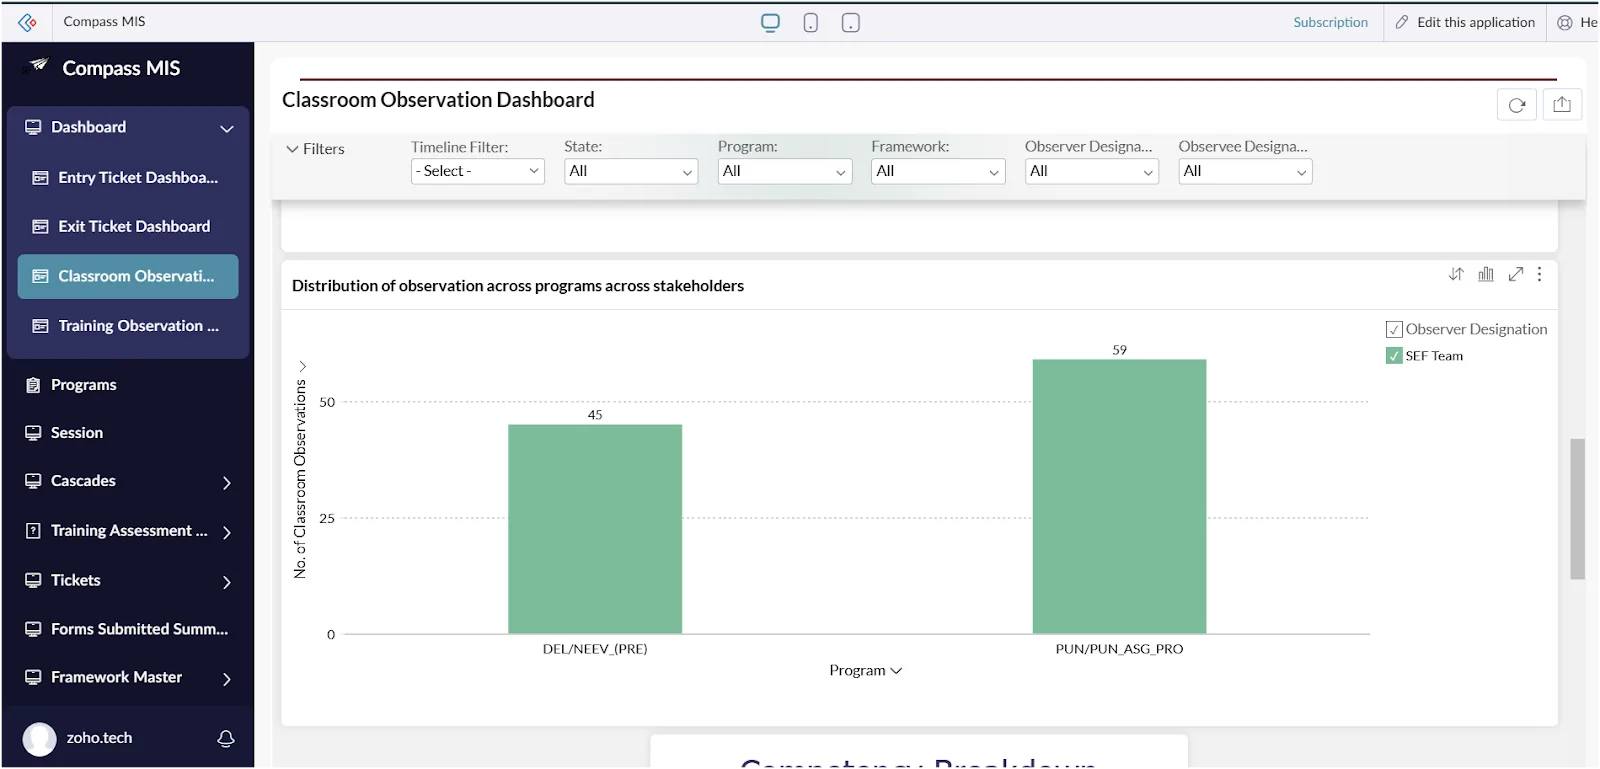Open the State filter dropdown
This screenshot has width=1600, height=769.
coord(631,171)
